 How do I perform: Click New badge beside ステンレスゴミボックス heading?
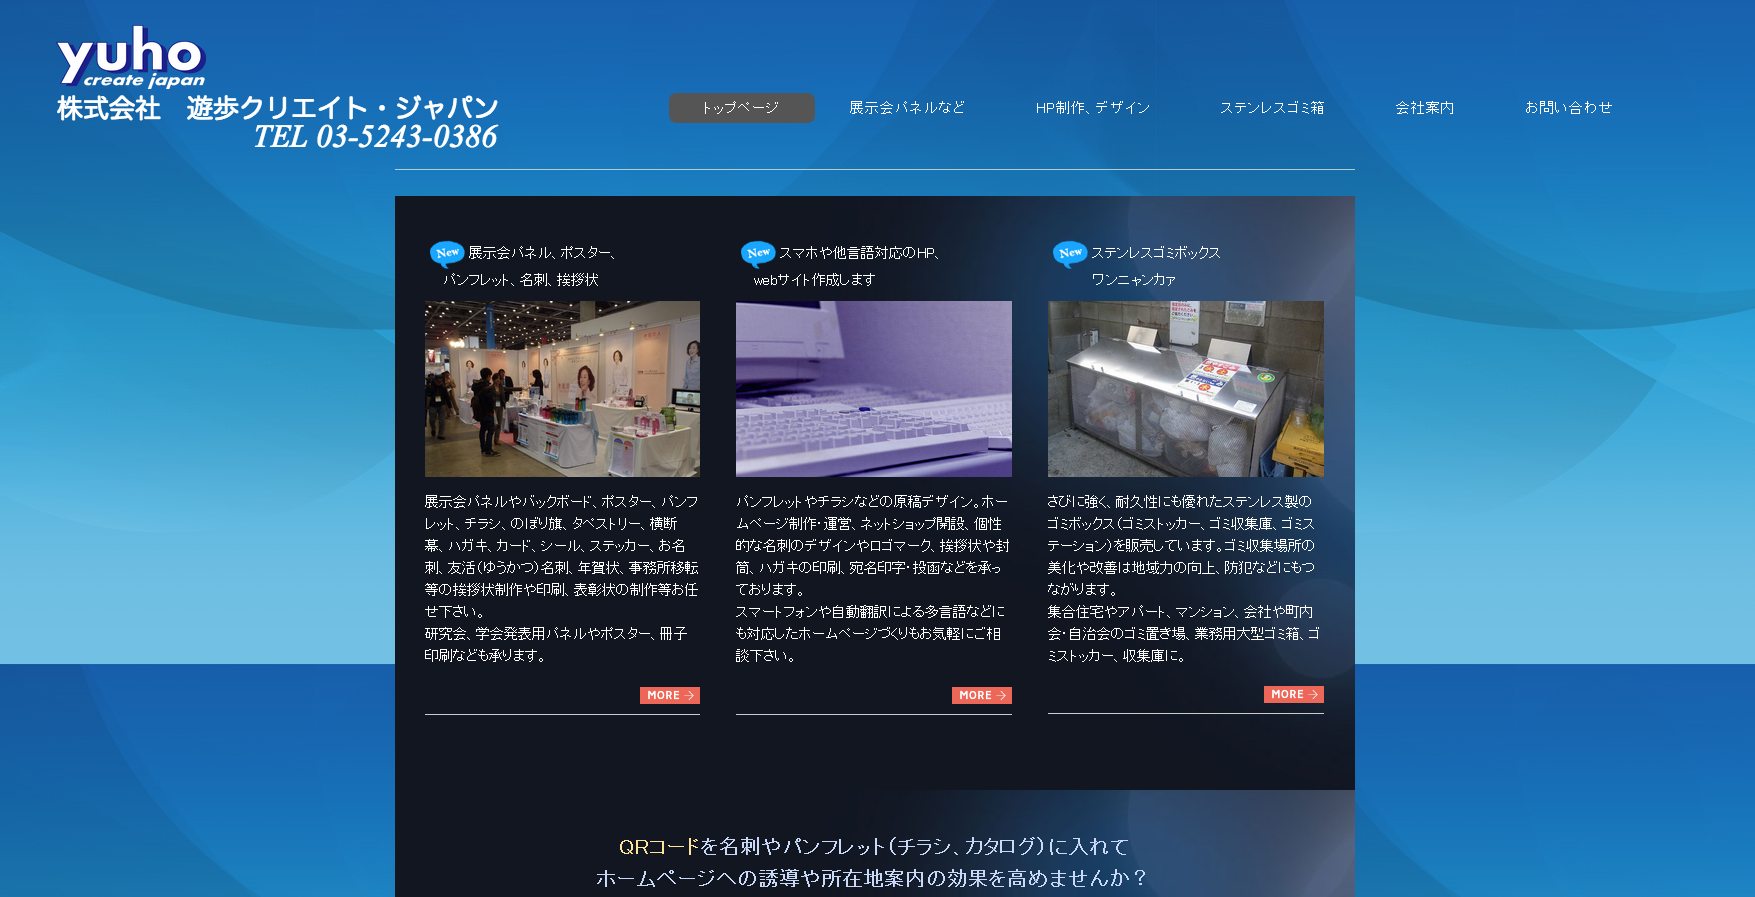click(1070, 253)
